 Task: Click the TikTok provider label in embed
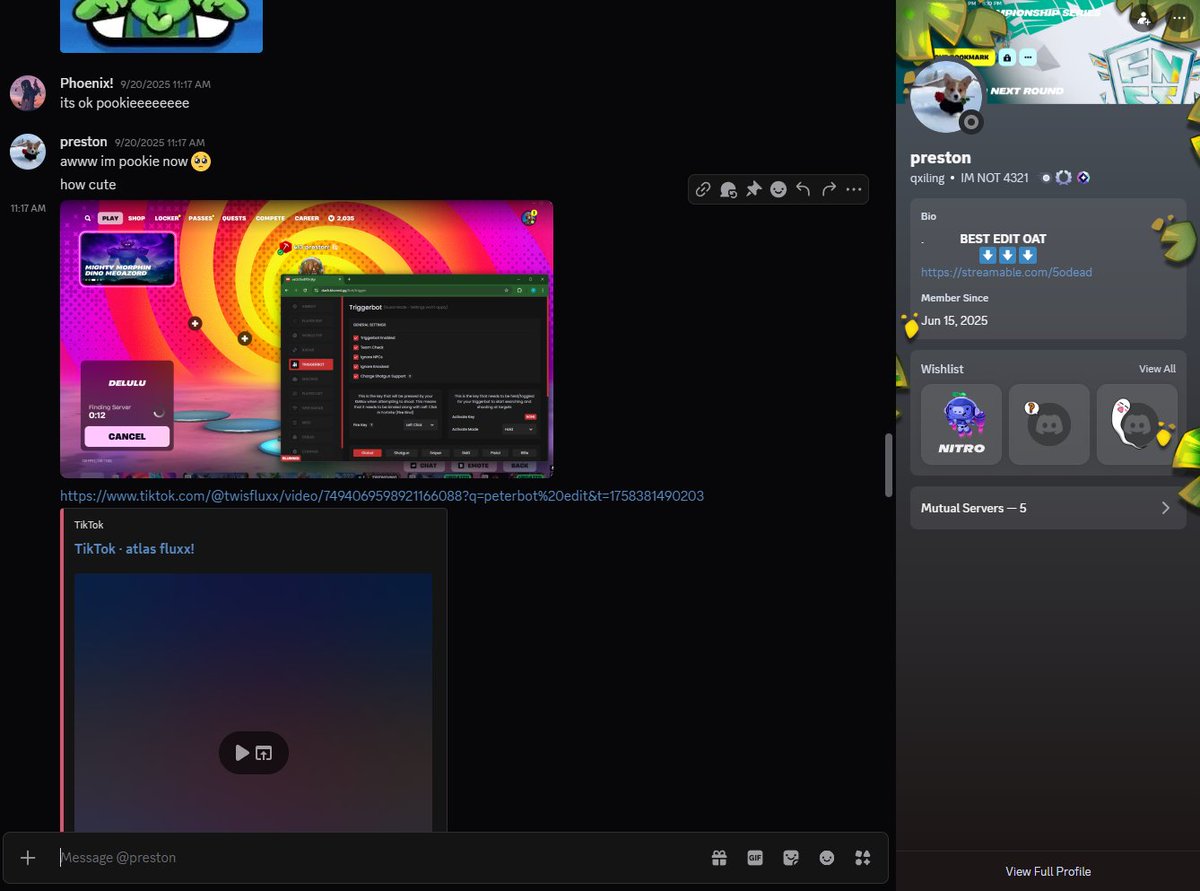pyautogui.click(x=89, y=525)
